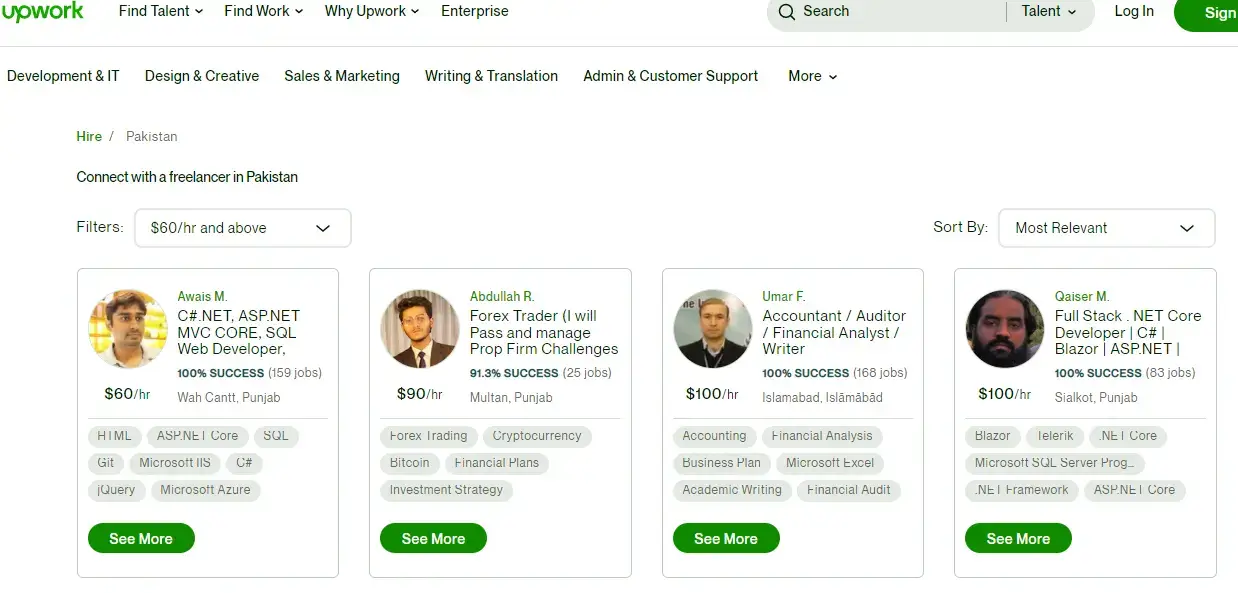
Task: Click See More on Umar F.'s card
Action: point(726,539)
